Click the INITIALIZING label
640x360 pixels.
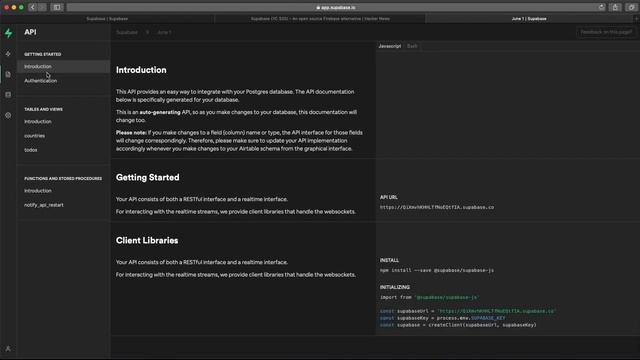pyautogui.click(x=395, y=287)
